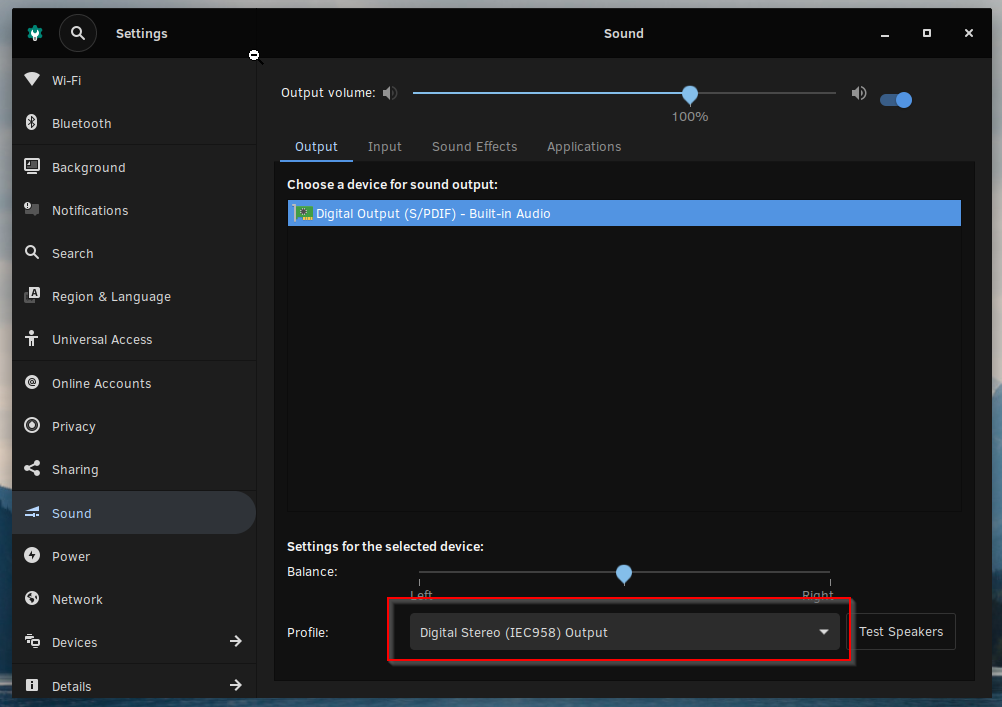Screen dimensions: 1002x707
Task: Click the Balance slider handle
Action: coord(624,574)
